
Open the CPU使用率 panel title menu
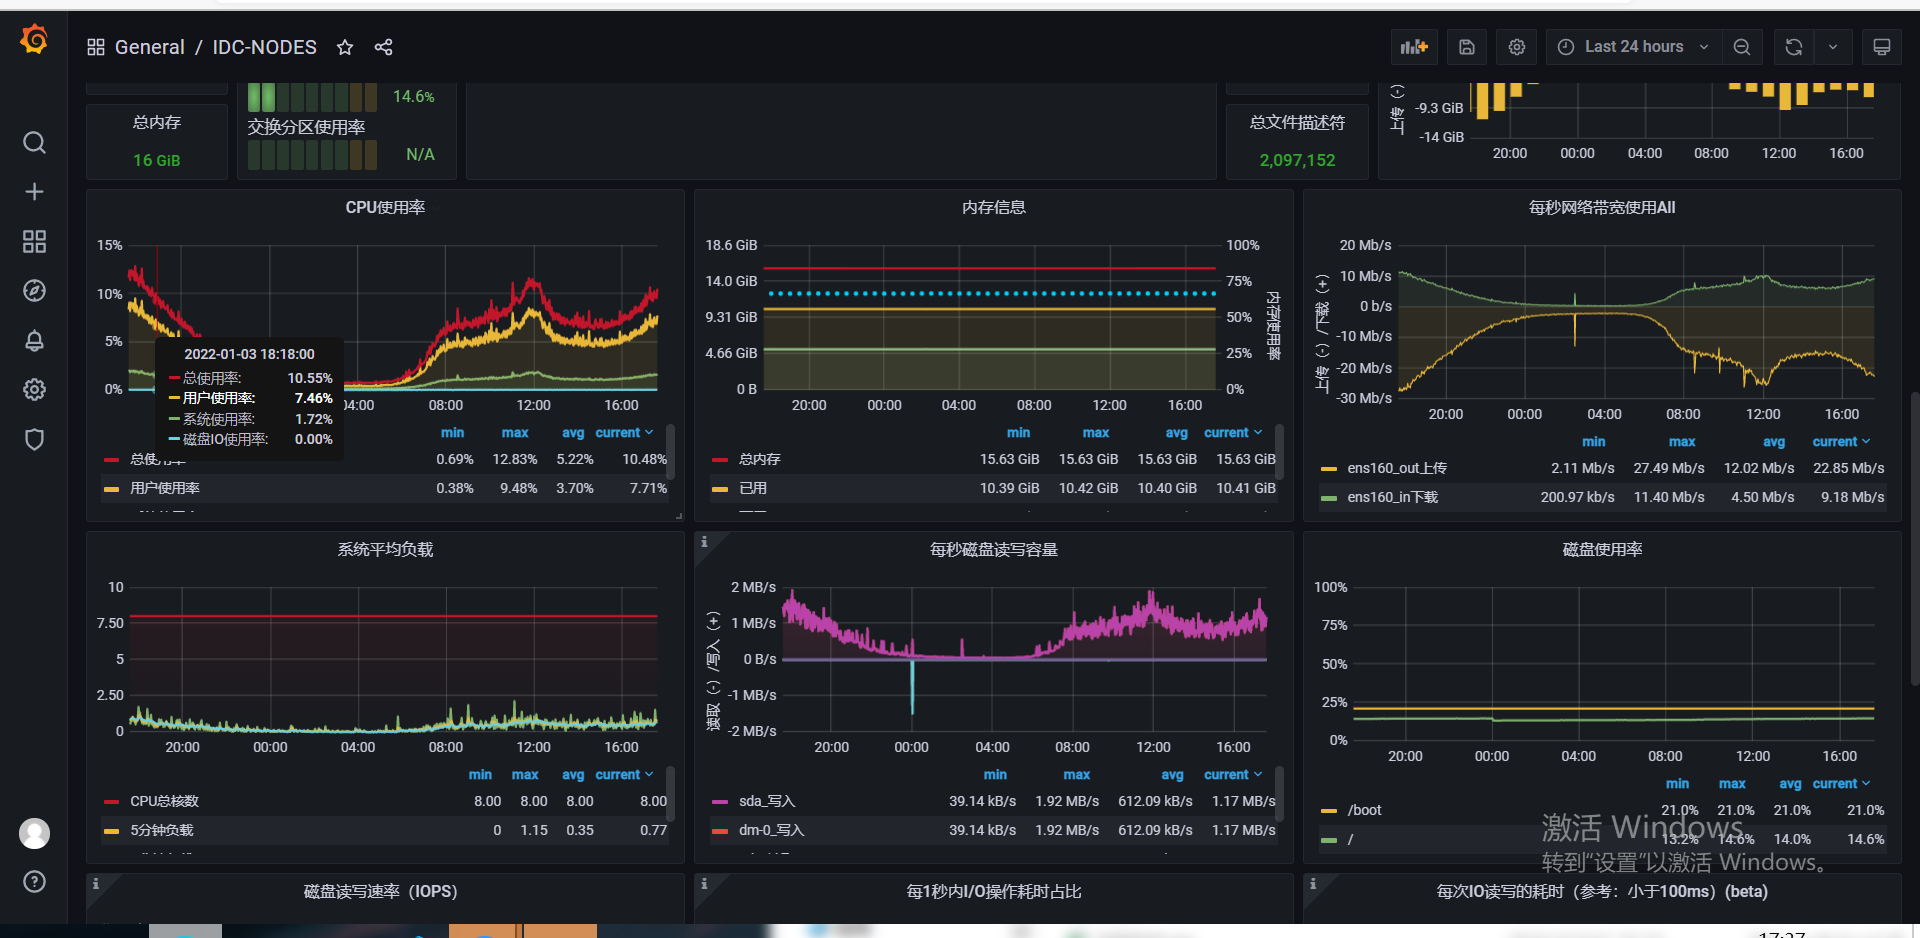click(385, 208)
